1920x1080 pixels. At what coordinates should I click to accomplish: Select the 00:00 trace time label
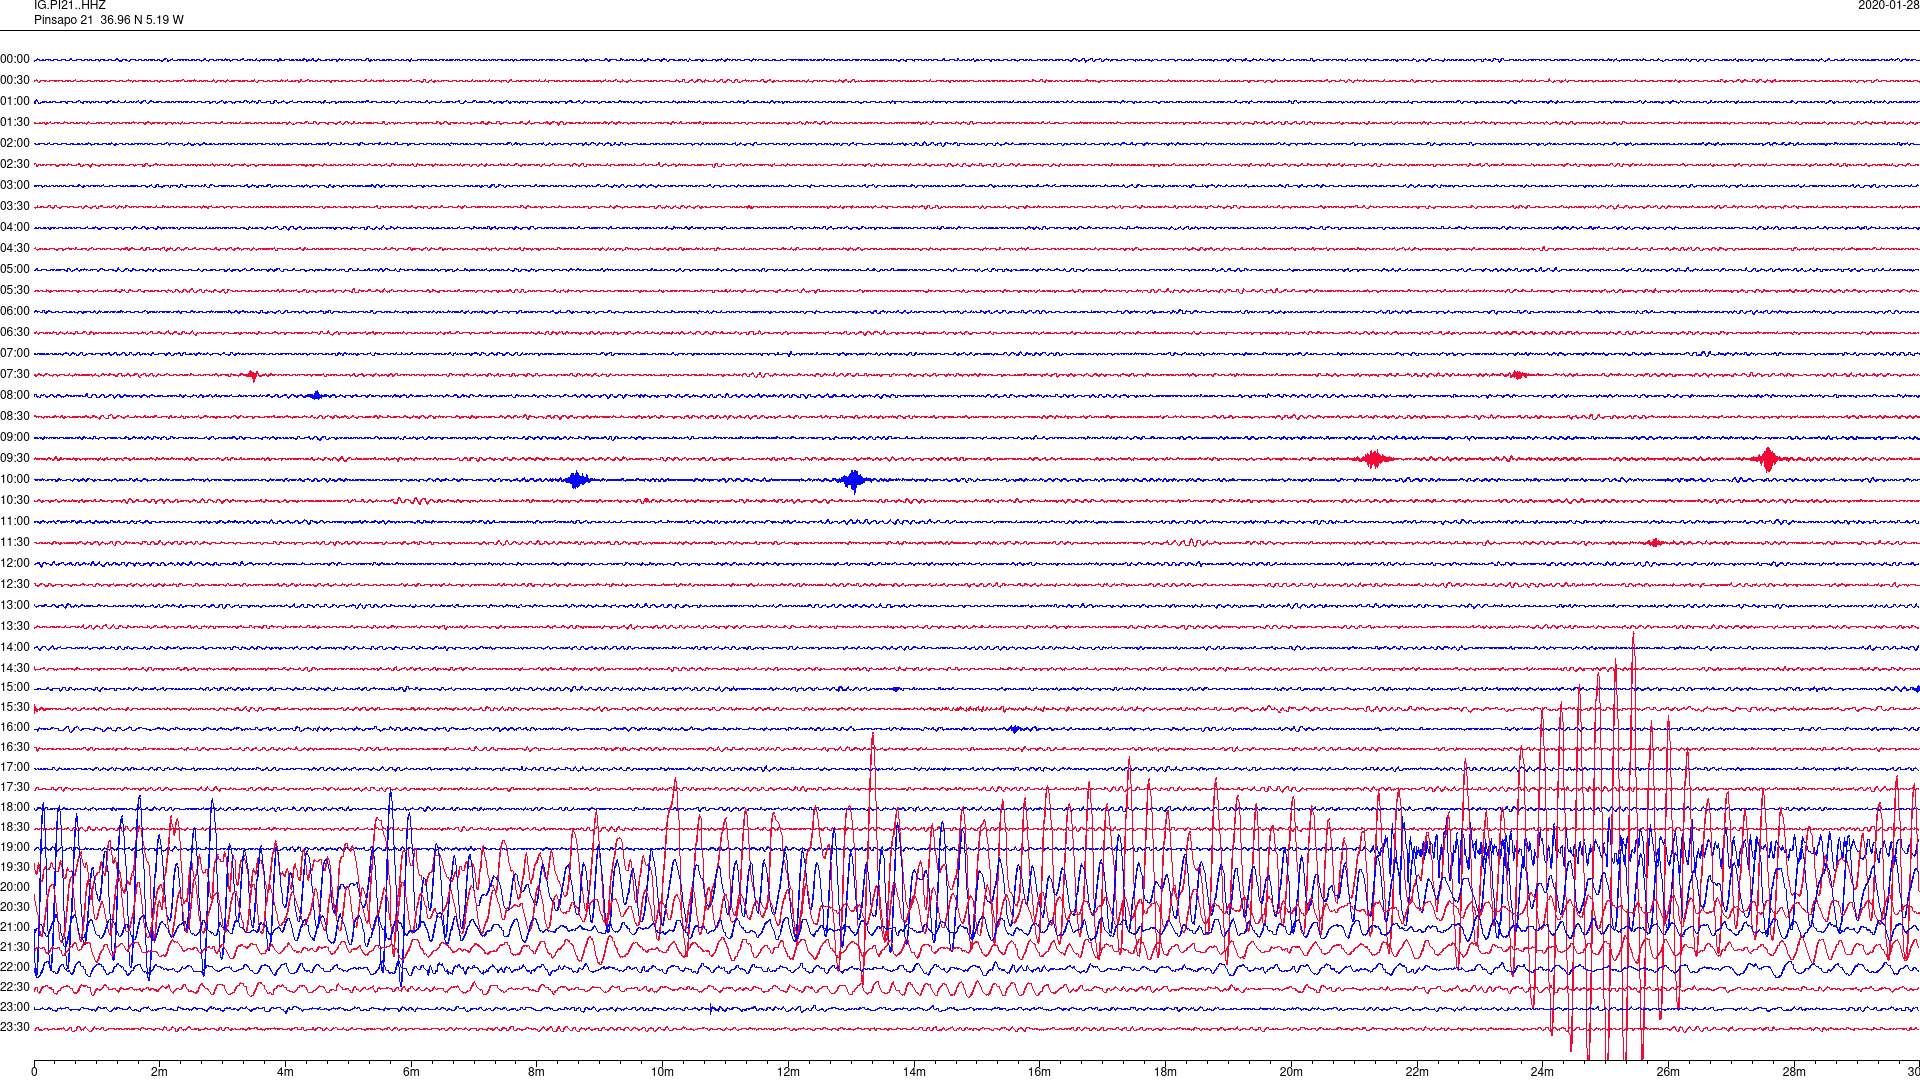coord(15,60)
